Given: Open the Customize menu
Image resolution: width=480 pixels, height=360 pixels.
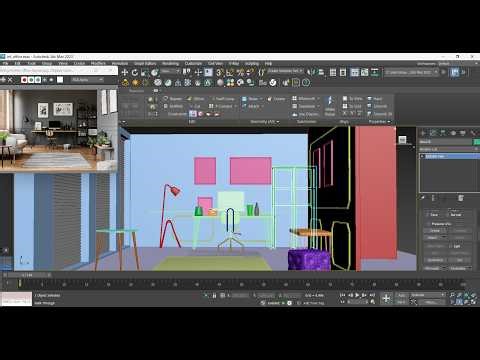Looking at the screenshot, I should (x=193, y=63).
